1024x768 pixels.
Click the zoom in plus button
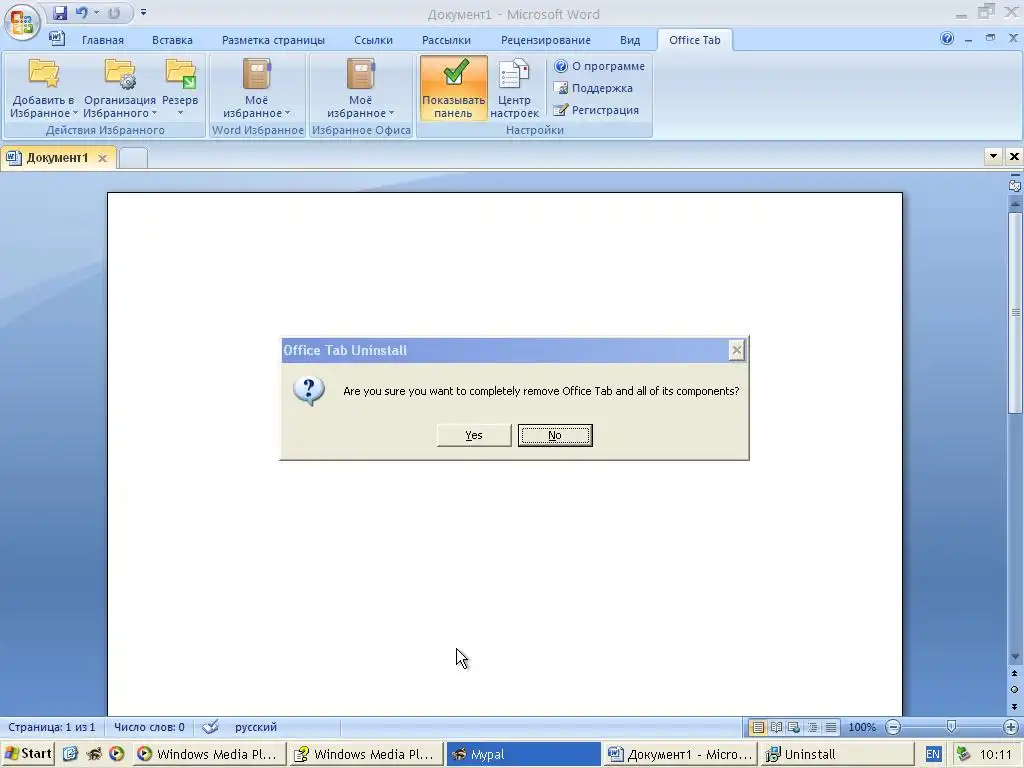[1010, 727]
